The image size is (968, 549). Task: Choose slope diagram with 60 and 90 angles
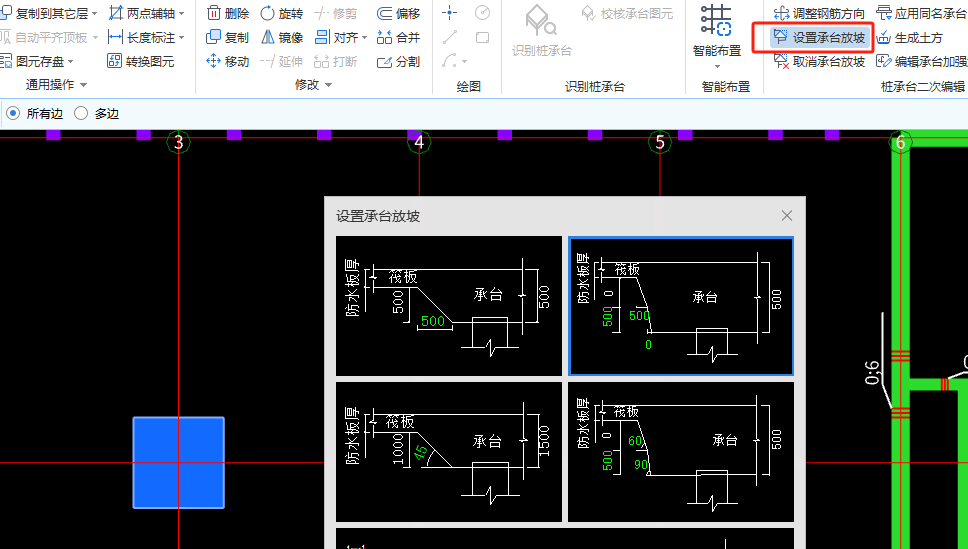pos(681,451)
